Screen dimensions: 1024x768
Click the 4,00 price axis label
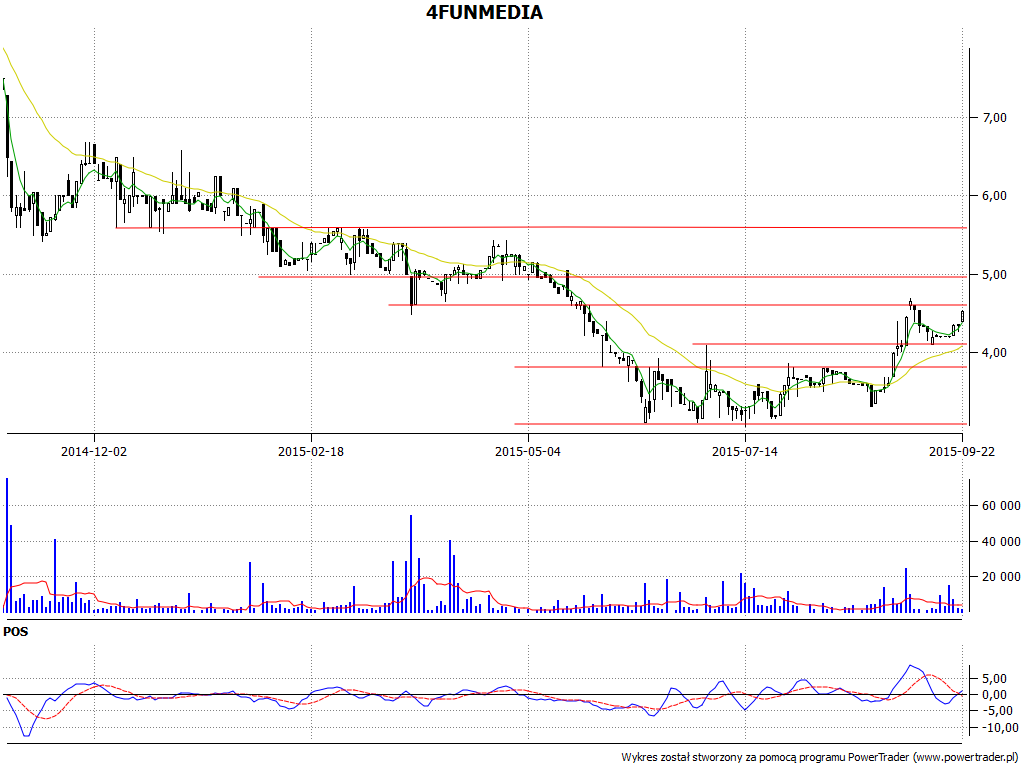coord(995,353)
